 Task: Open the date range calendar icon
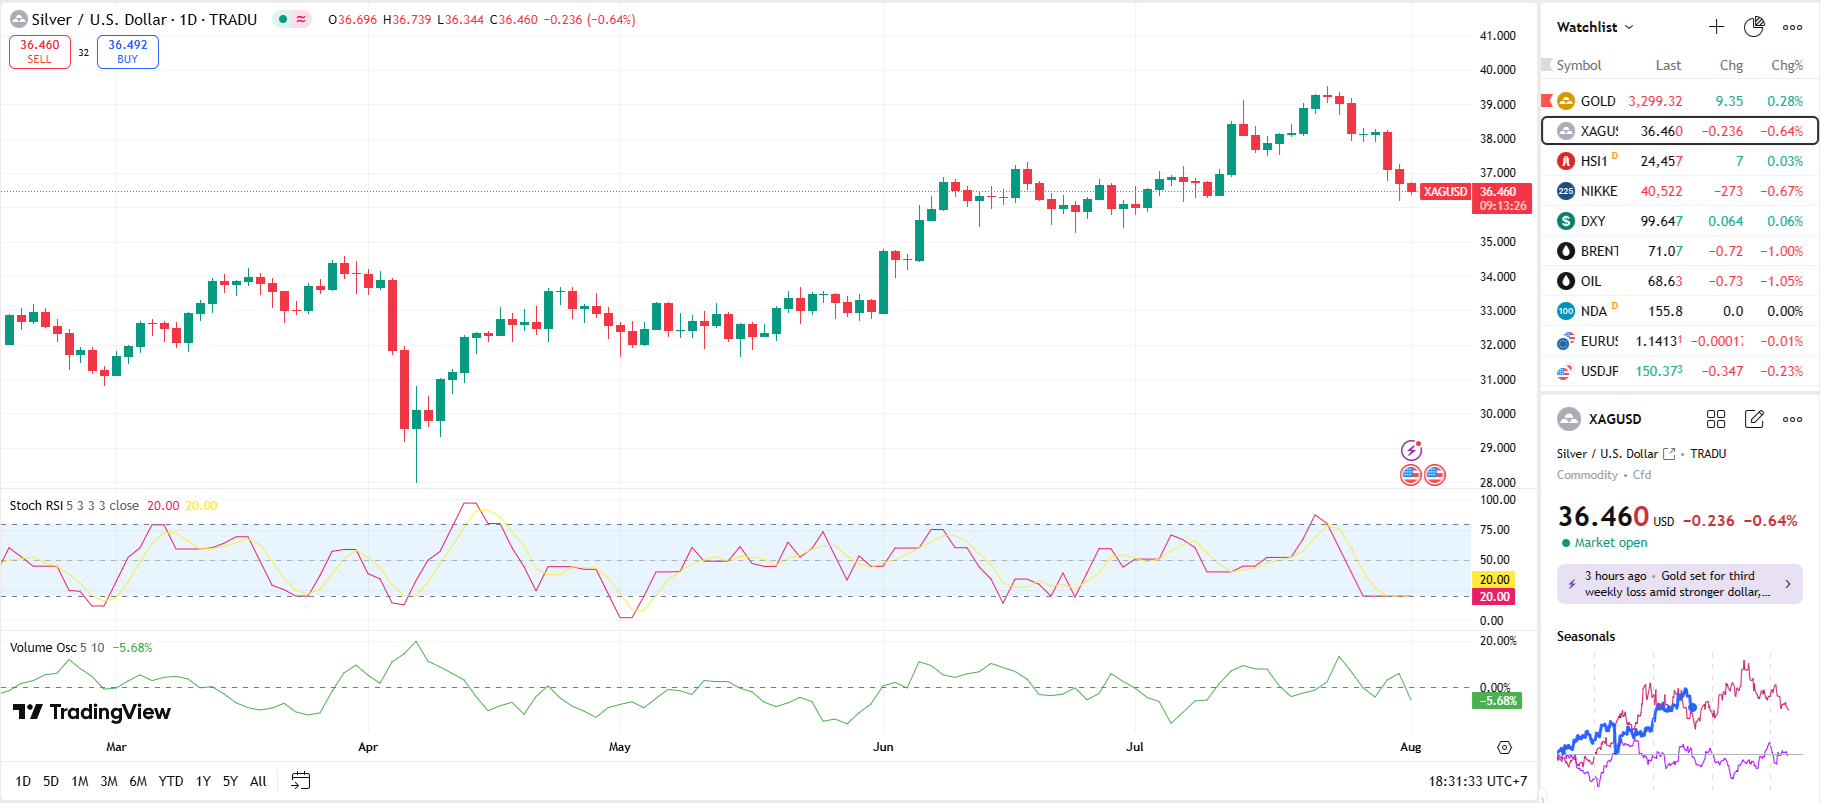pyautogui.click(x=300, y=781)
